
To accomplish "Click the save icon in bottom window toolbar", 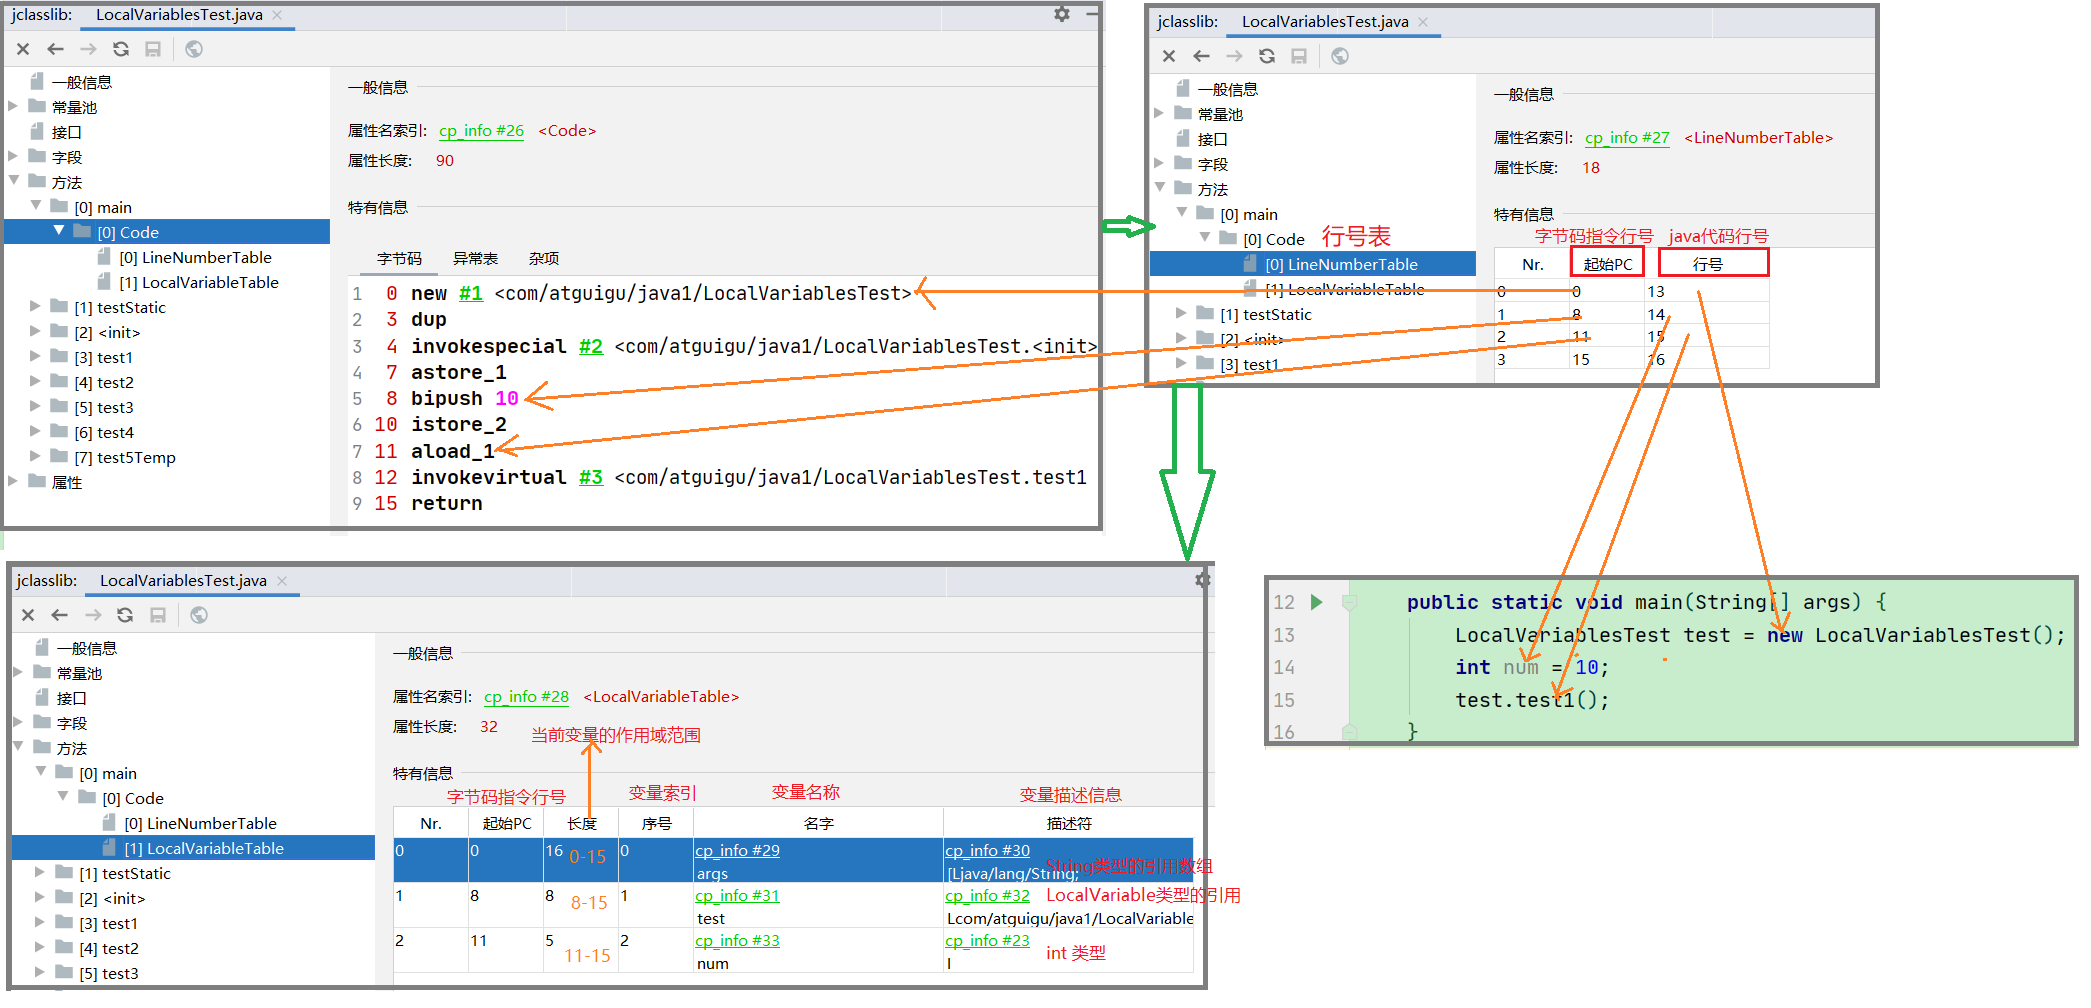I will click(x=158, y=615).
